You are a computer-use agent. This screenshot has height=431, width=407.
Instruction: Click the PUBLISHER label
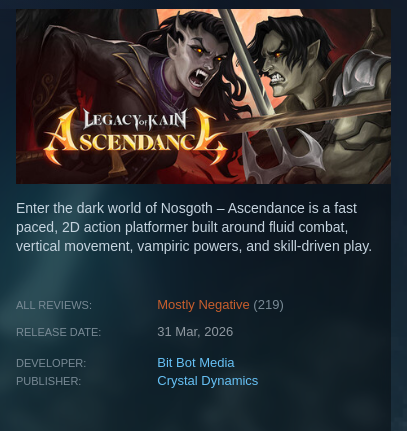point(48,381)
